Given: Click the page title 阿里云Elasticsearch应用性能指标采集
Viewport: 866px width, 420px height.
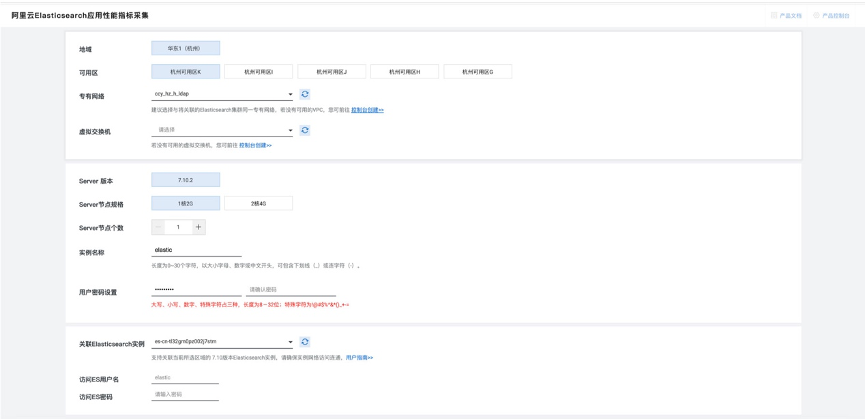Looking at the screenshot, I should click(x=80, y=15).
